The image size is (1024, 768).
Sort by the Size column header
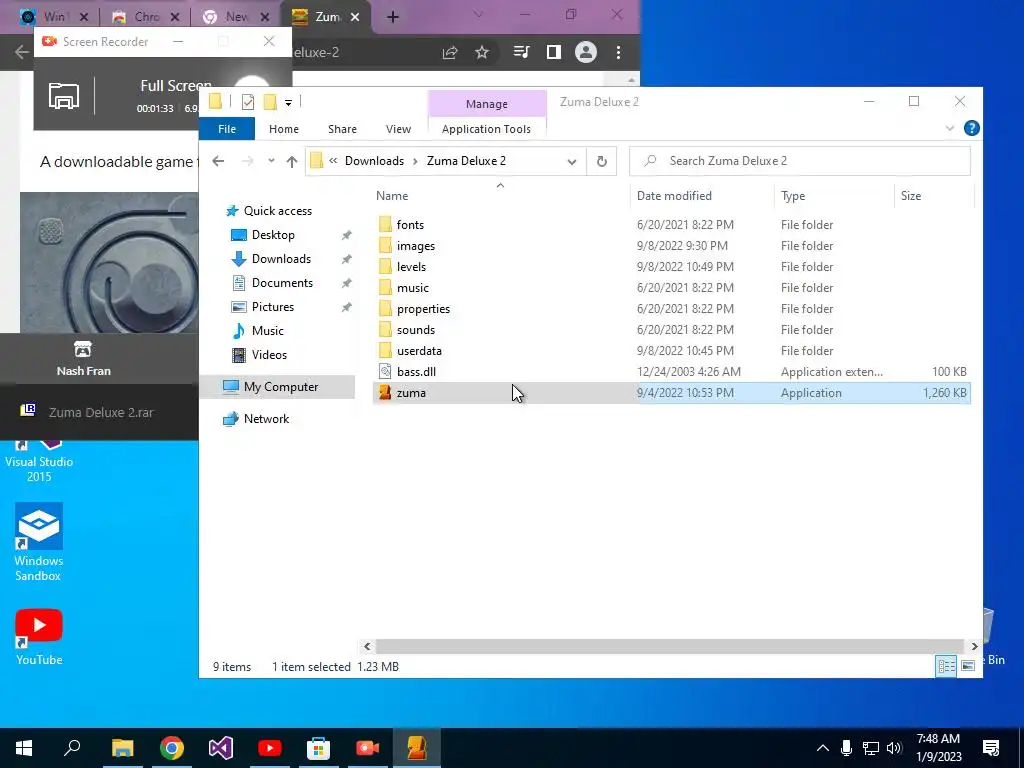point(933,195)
